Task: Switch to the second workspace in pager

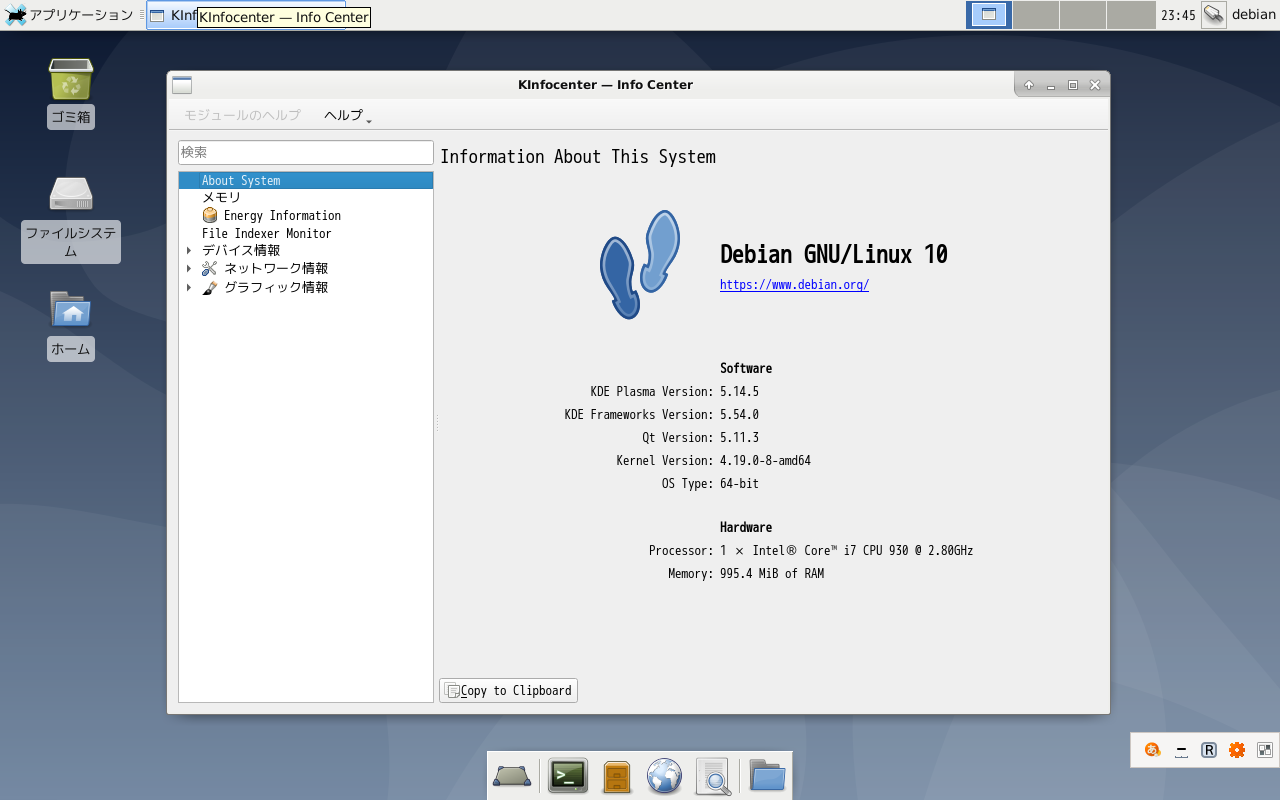Action: point(1036,15)
